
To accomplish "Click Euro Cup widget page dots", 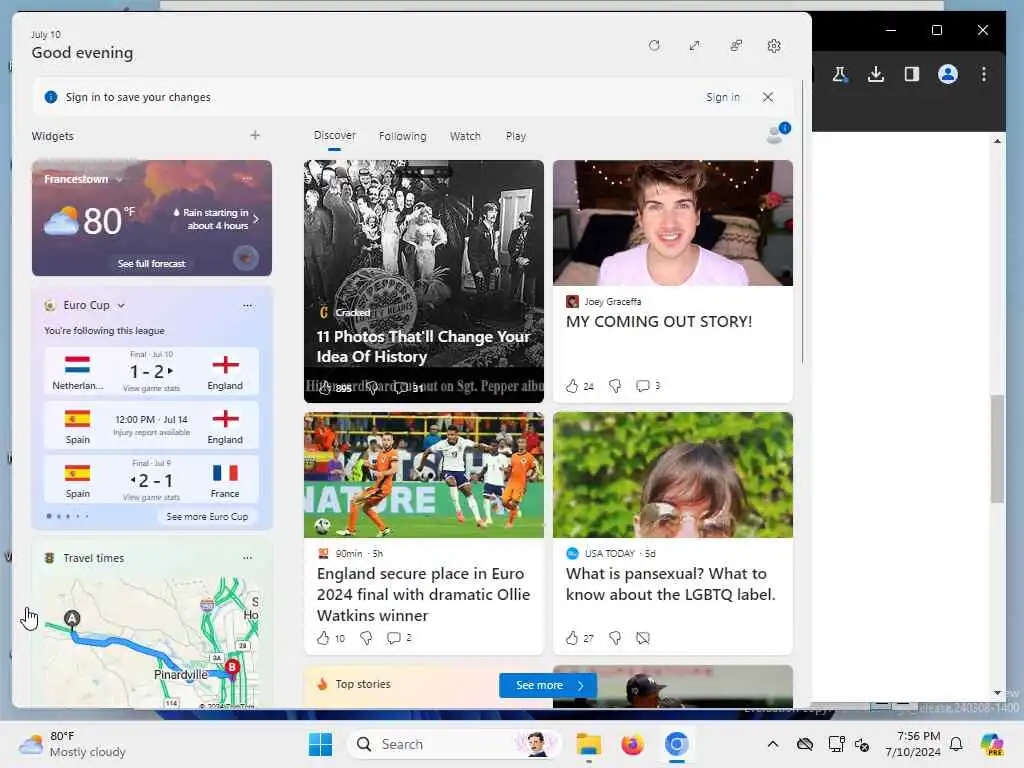I will coord(67,517).
